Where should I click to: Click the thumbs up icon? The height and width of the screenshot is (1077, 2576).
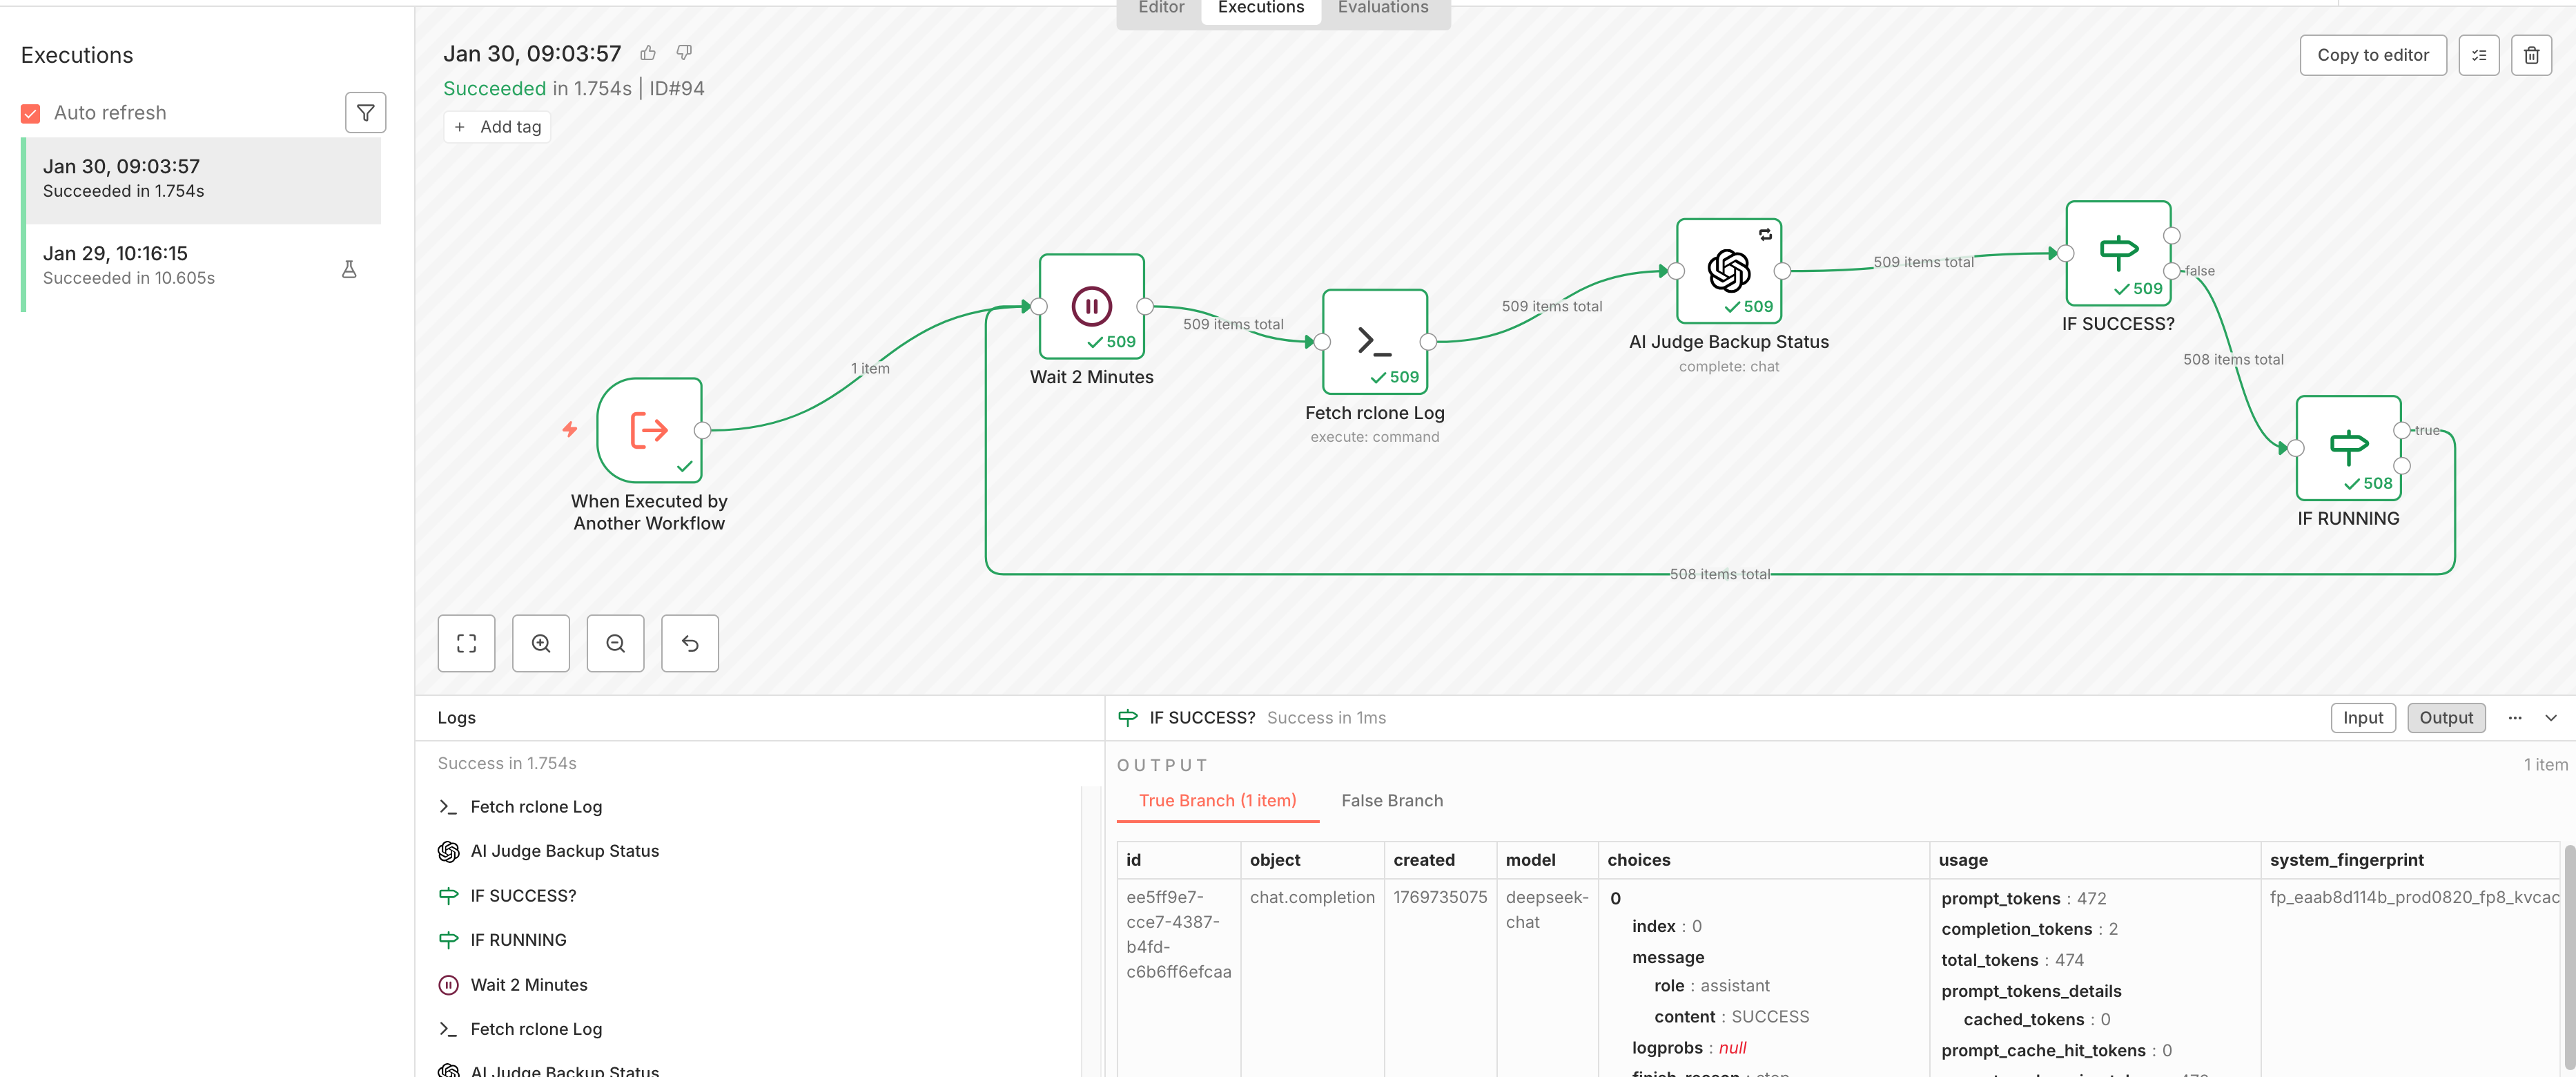[x=648, y=53]
